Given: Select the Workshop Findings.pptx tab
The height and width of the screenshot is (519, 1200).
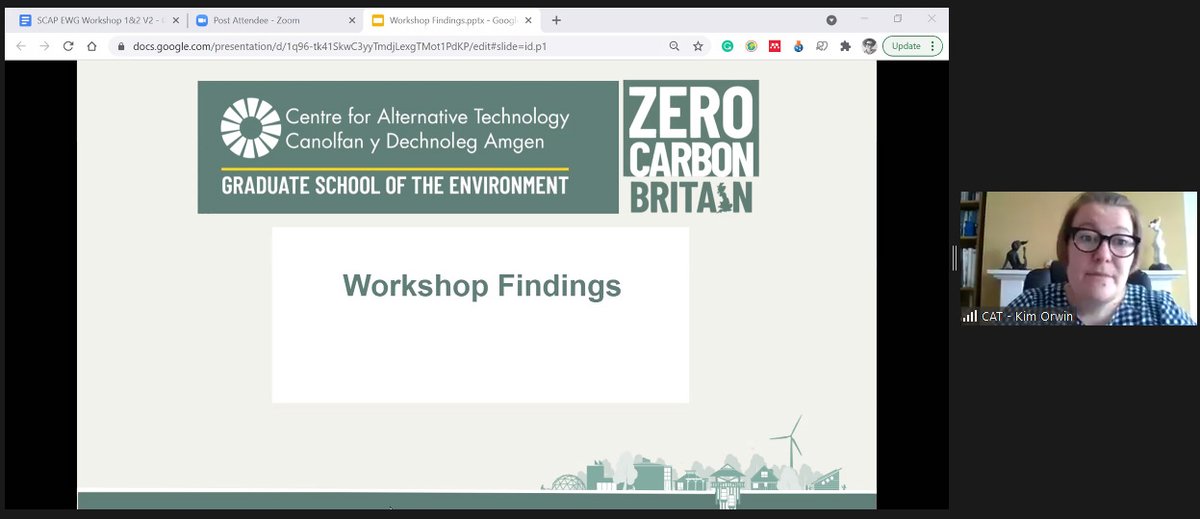Looking at the screenshot, I should [x=452, y=20].
